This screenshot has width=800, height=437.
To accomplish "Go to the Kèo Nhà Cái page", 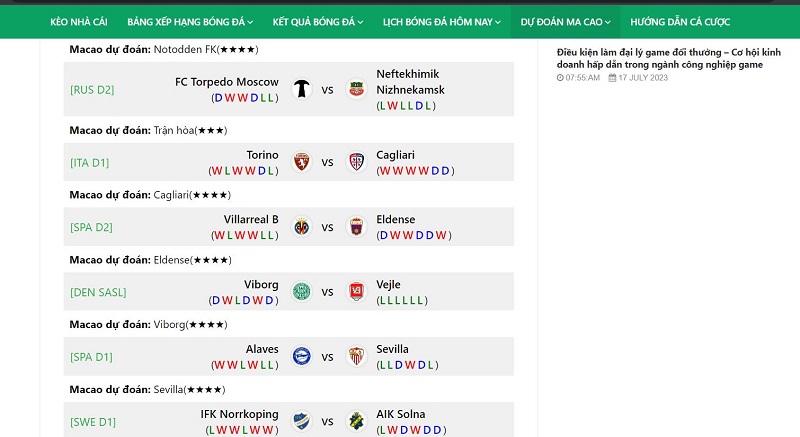I will click(x=79, y=22).
